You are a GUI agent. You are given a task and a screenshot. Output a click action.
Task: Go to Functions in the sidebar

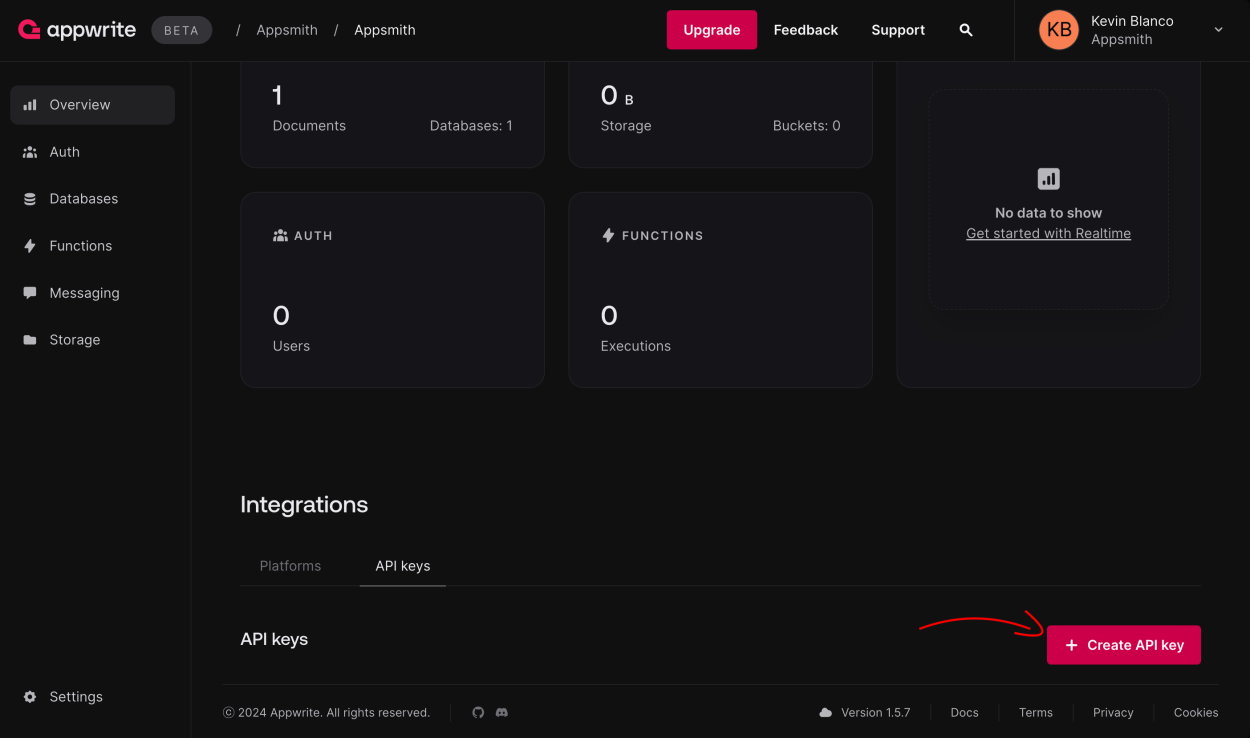pyautogui.click(x=80, y=246)
